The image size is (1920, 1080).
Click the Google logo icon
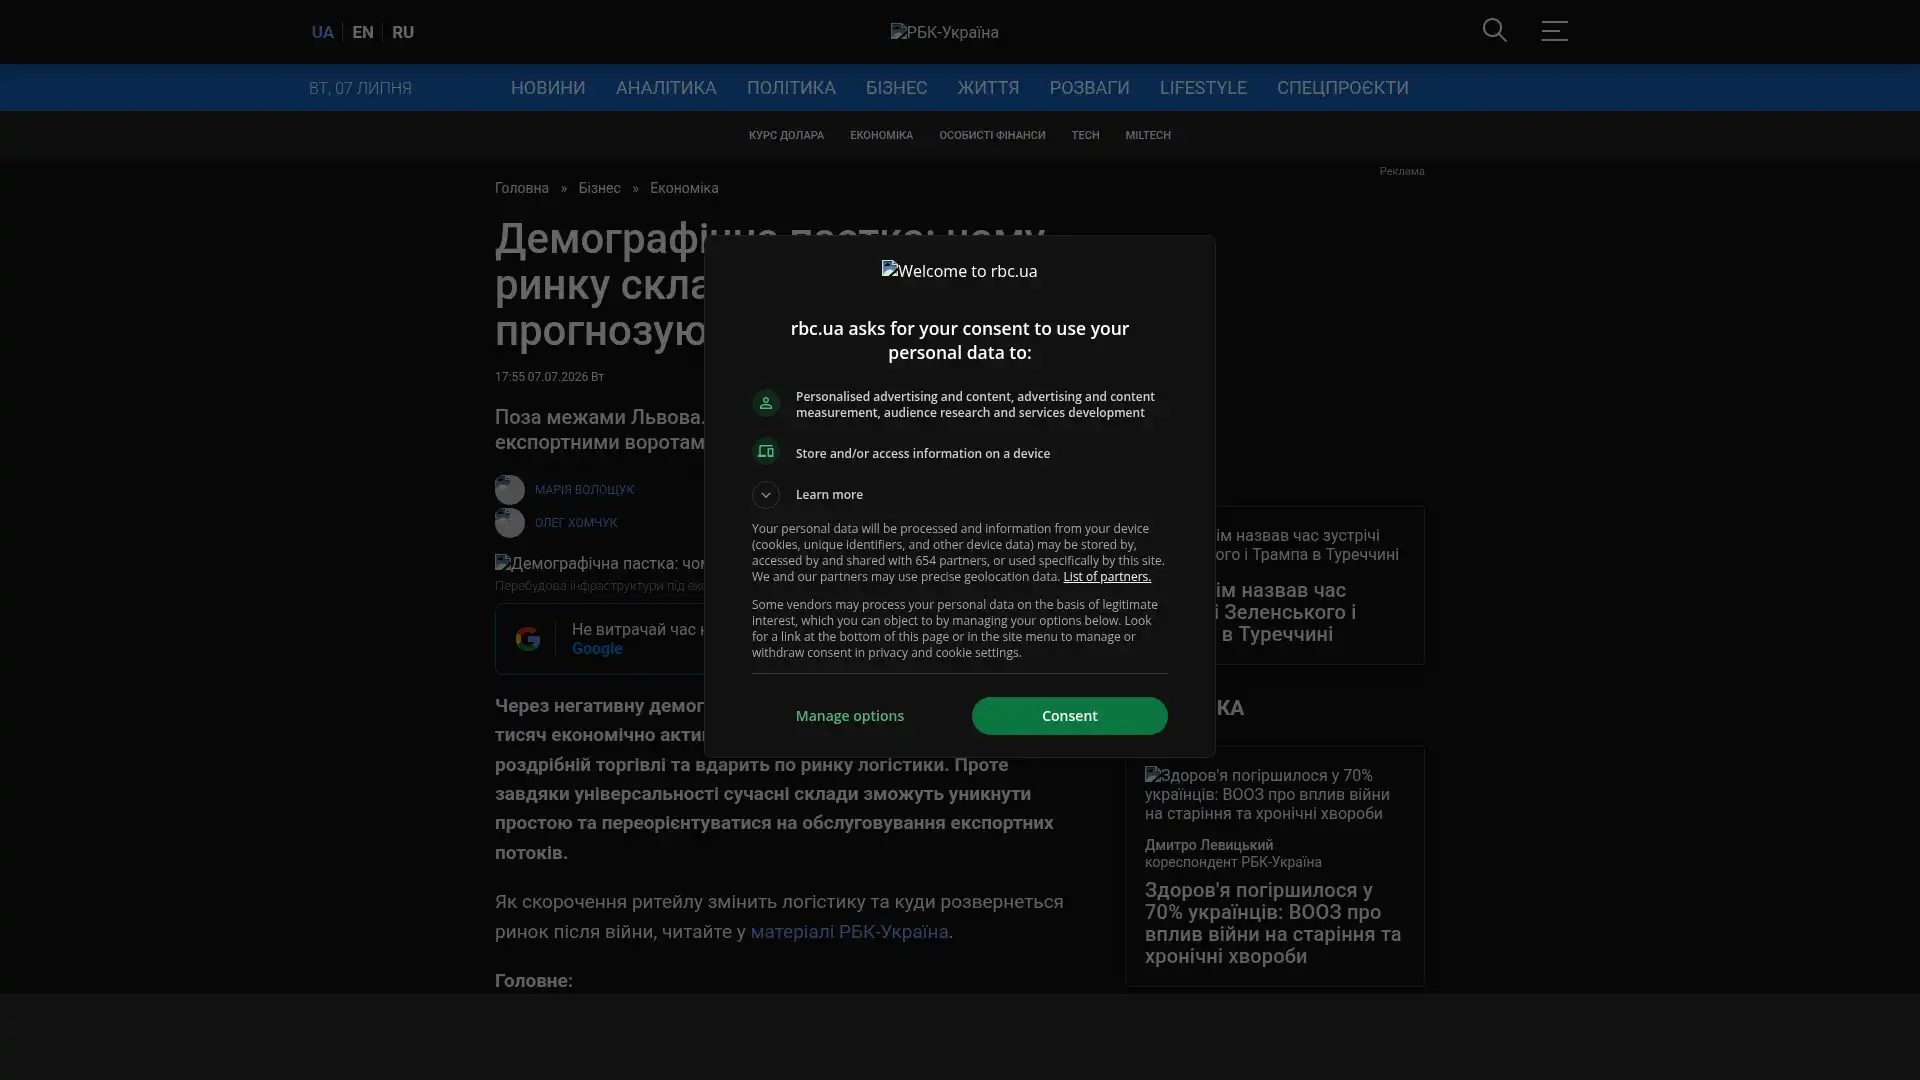pyautogui.click(x=527, y=638)
